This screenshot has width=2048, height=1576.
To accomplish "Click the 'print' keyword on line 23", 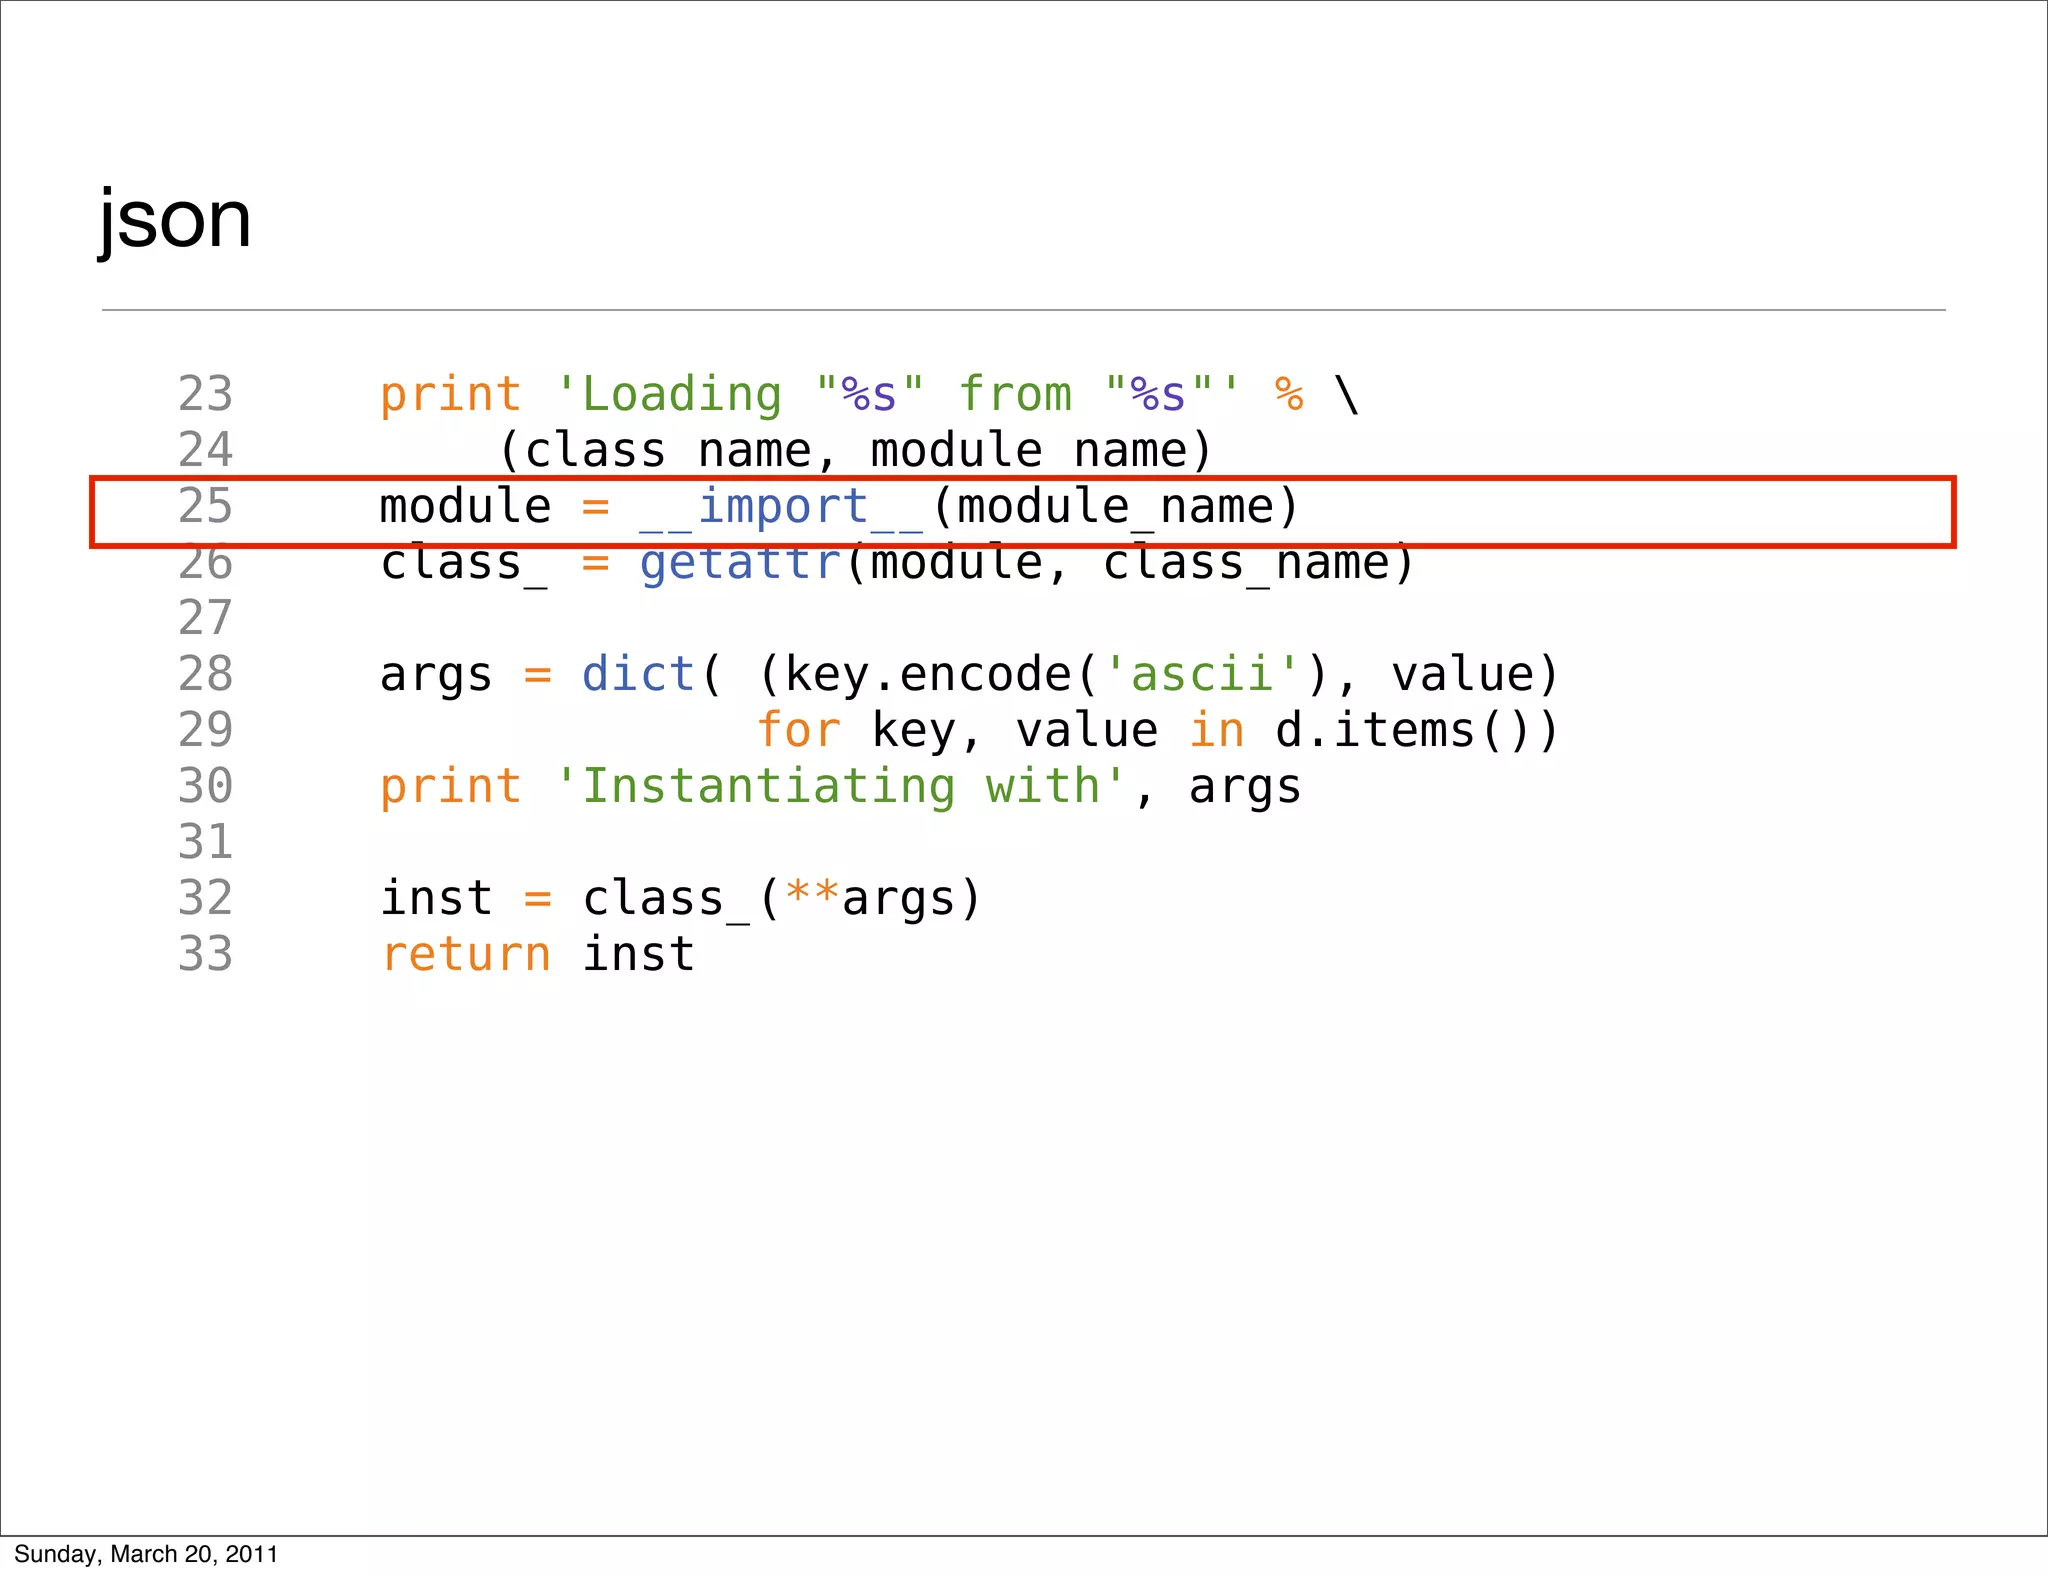I will [451, 396].
